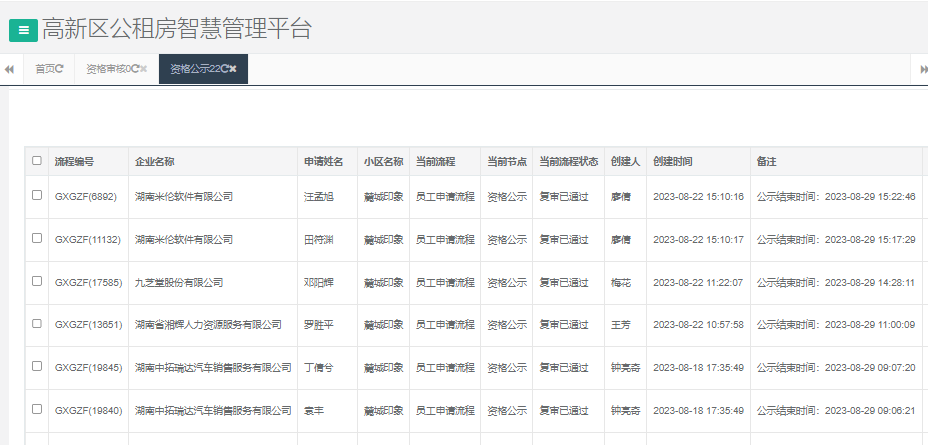928x445 pixels.
Task: Click remark 公示结束时间: 2023-08-29 15:17:29
Action: (x=836, y=240)
